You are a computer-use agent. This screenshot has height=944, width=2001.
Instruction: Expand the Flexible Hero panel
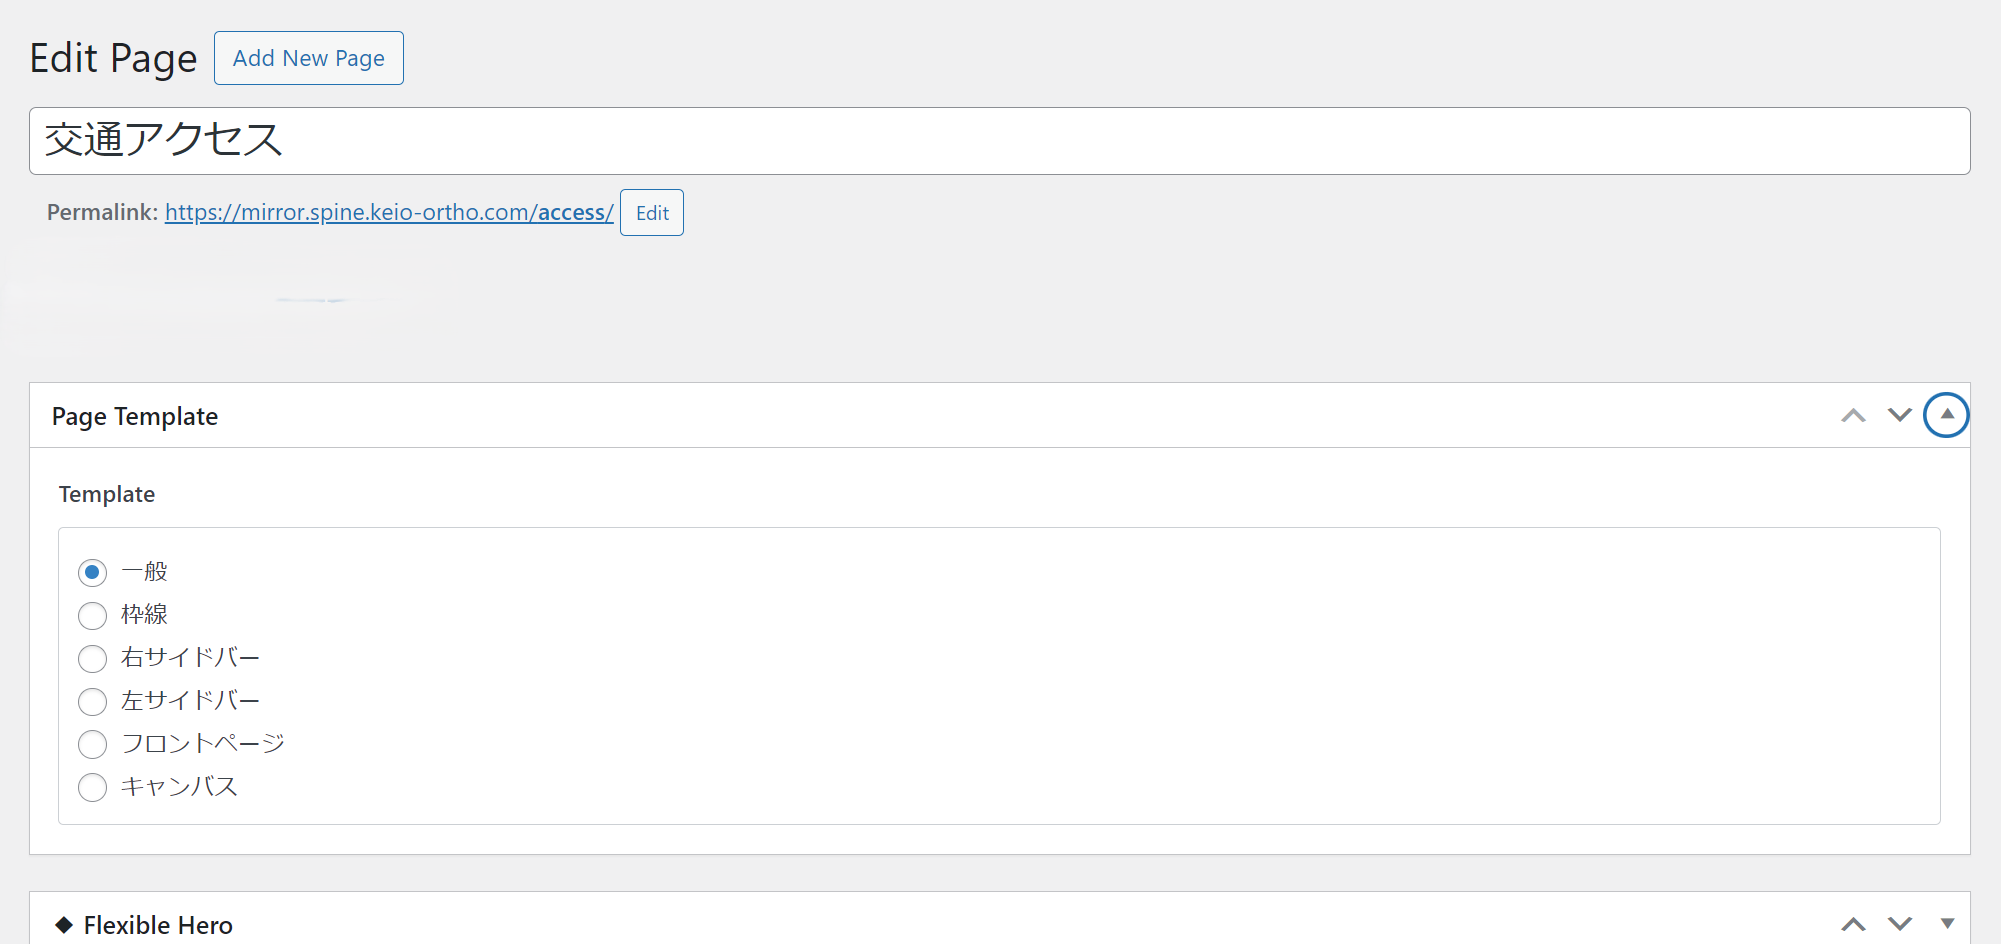pos(1947,924)
